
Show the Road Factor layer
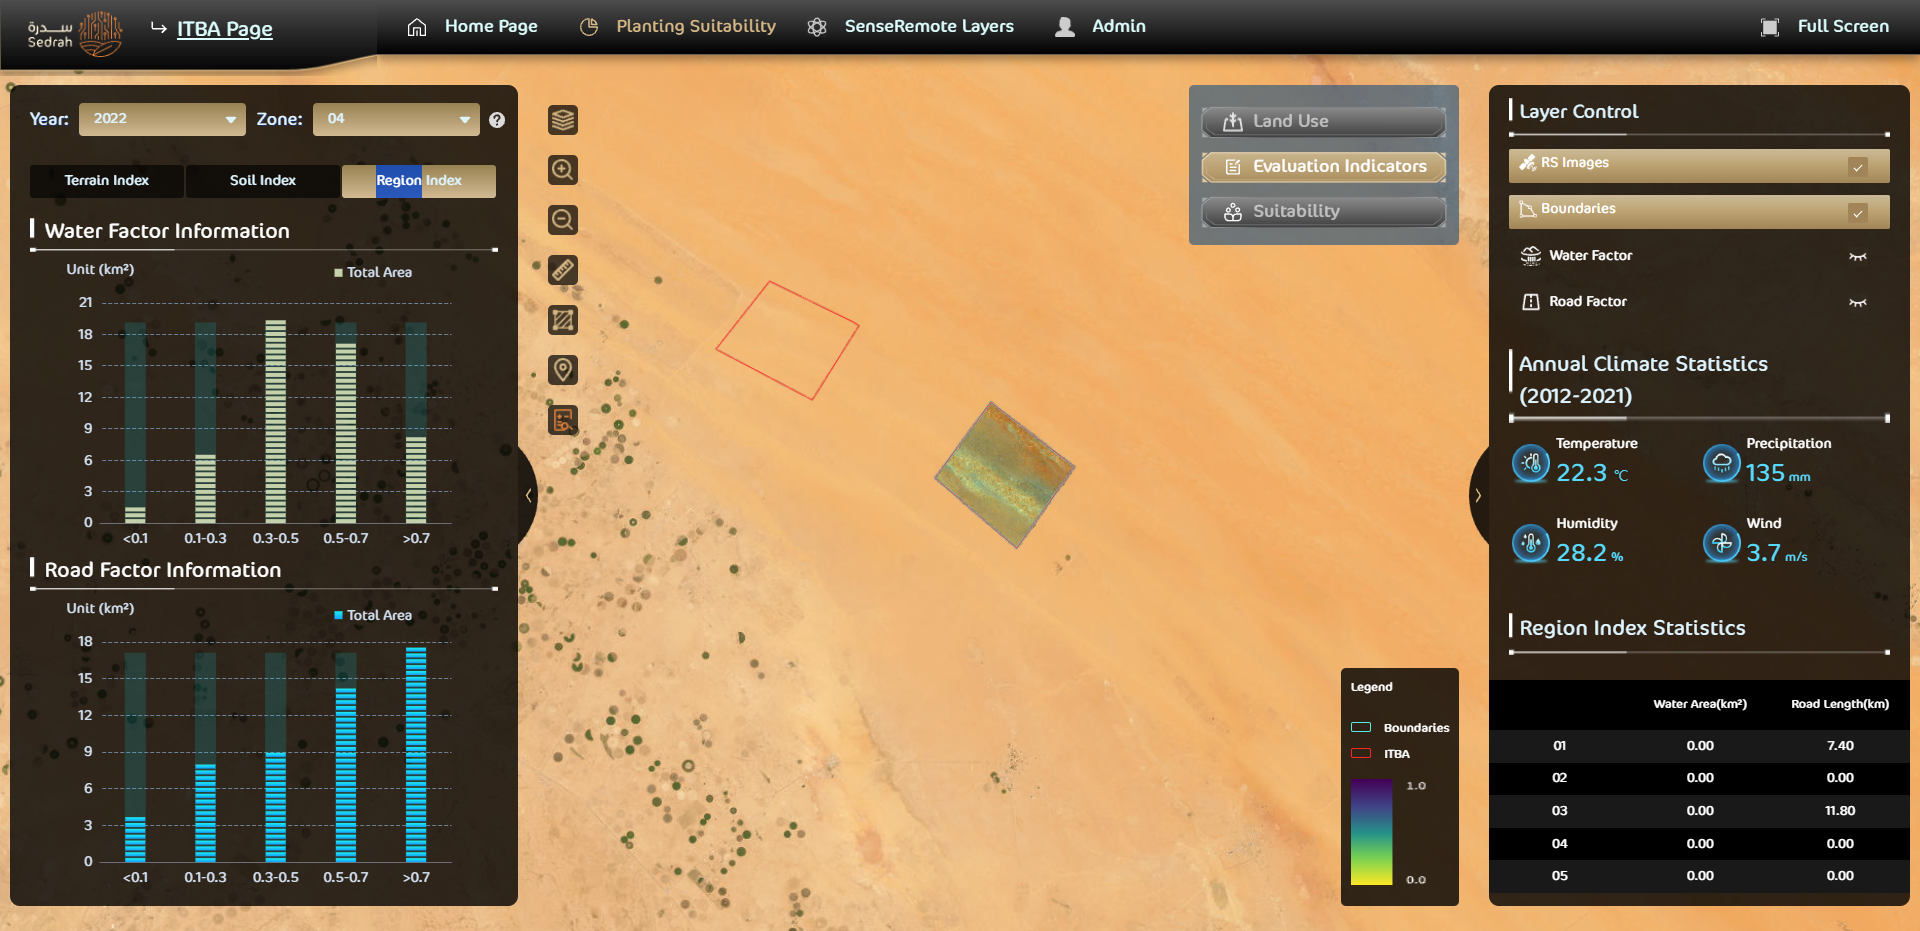pos(1857,302)
